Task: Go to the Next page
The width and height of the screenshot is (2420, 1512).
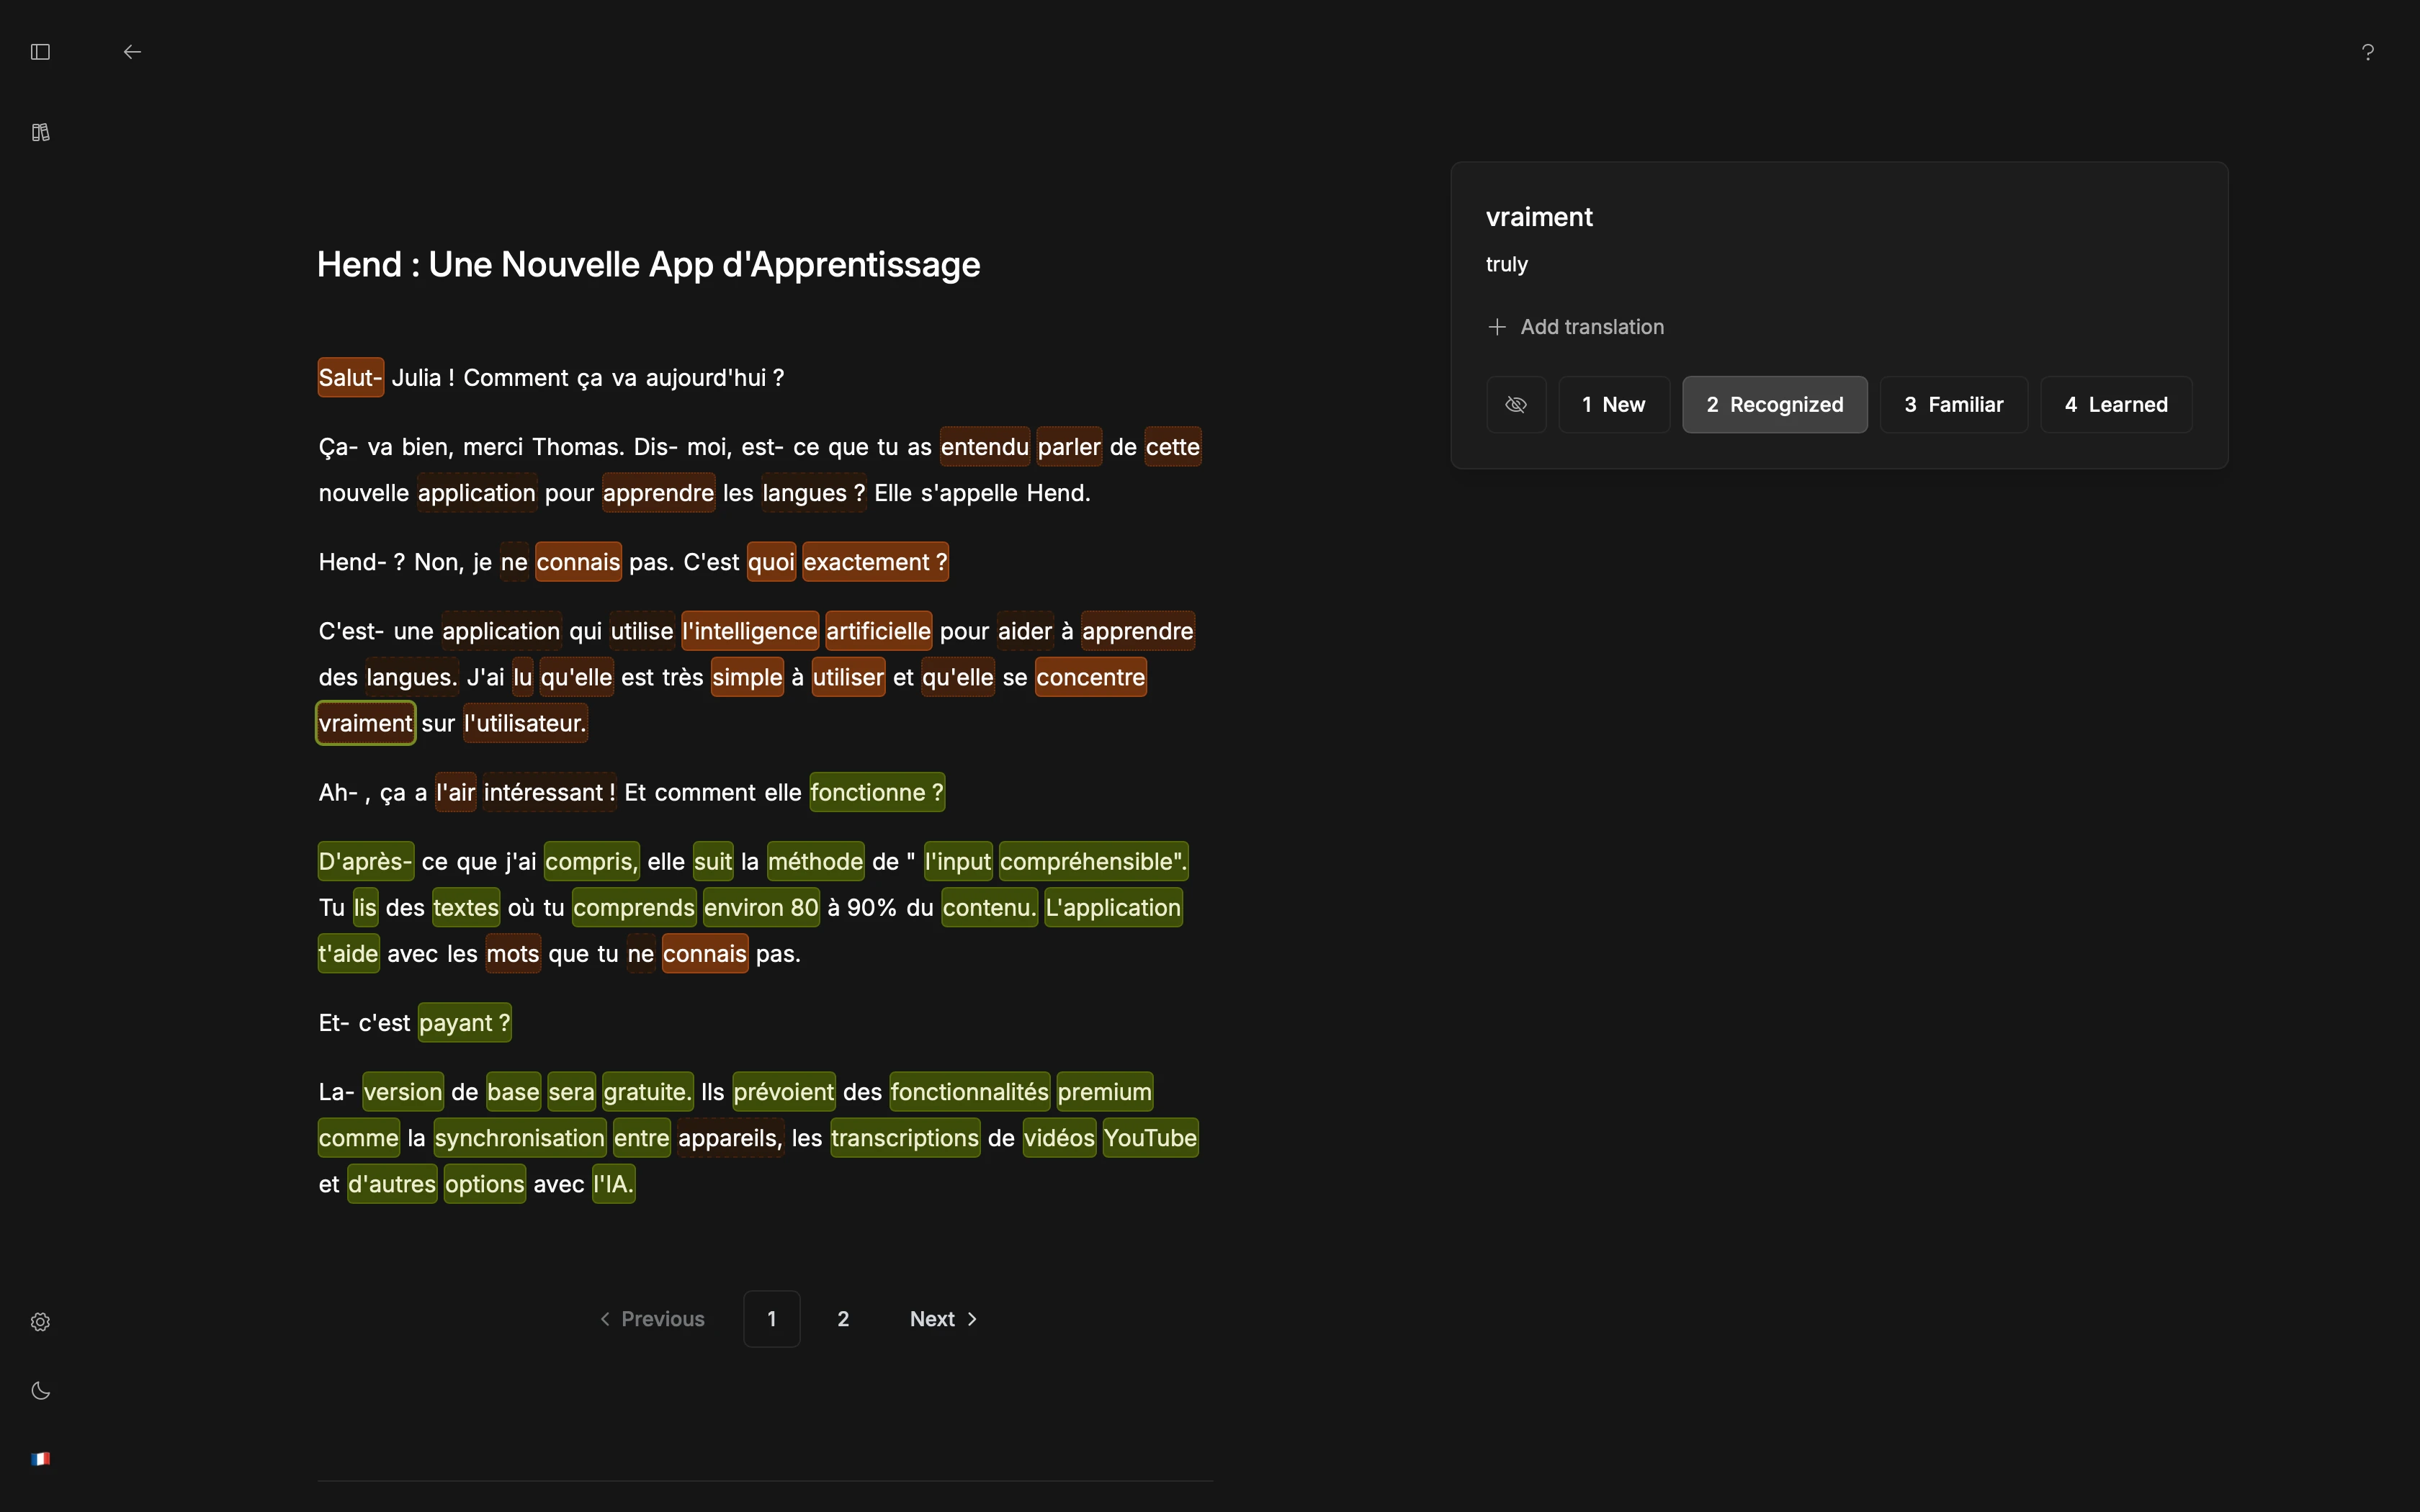Action: point(943,1319)
